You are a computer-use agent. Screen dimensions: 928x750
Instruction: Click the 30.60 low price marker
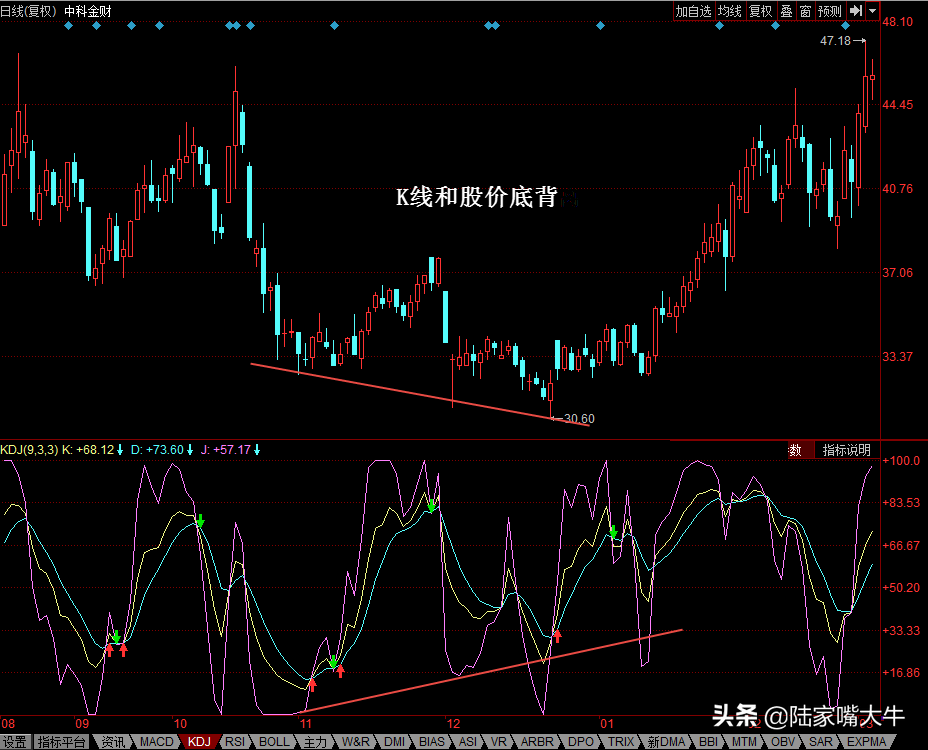pos(578,419)
